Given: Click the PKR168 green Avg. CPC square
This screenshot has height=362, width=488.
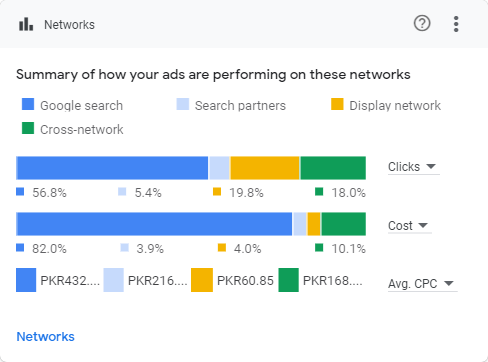Looking at the screenshot, I should point(288,280).
